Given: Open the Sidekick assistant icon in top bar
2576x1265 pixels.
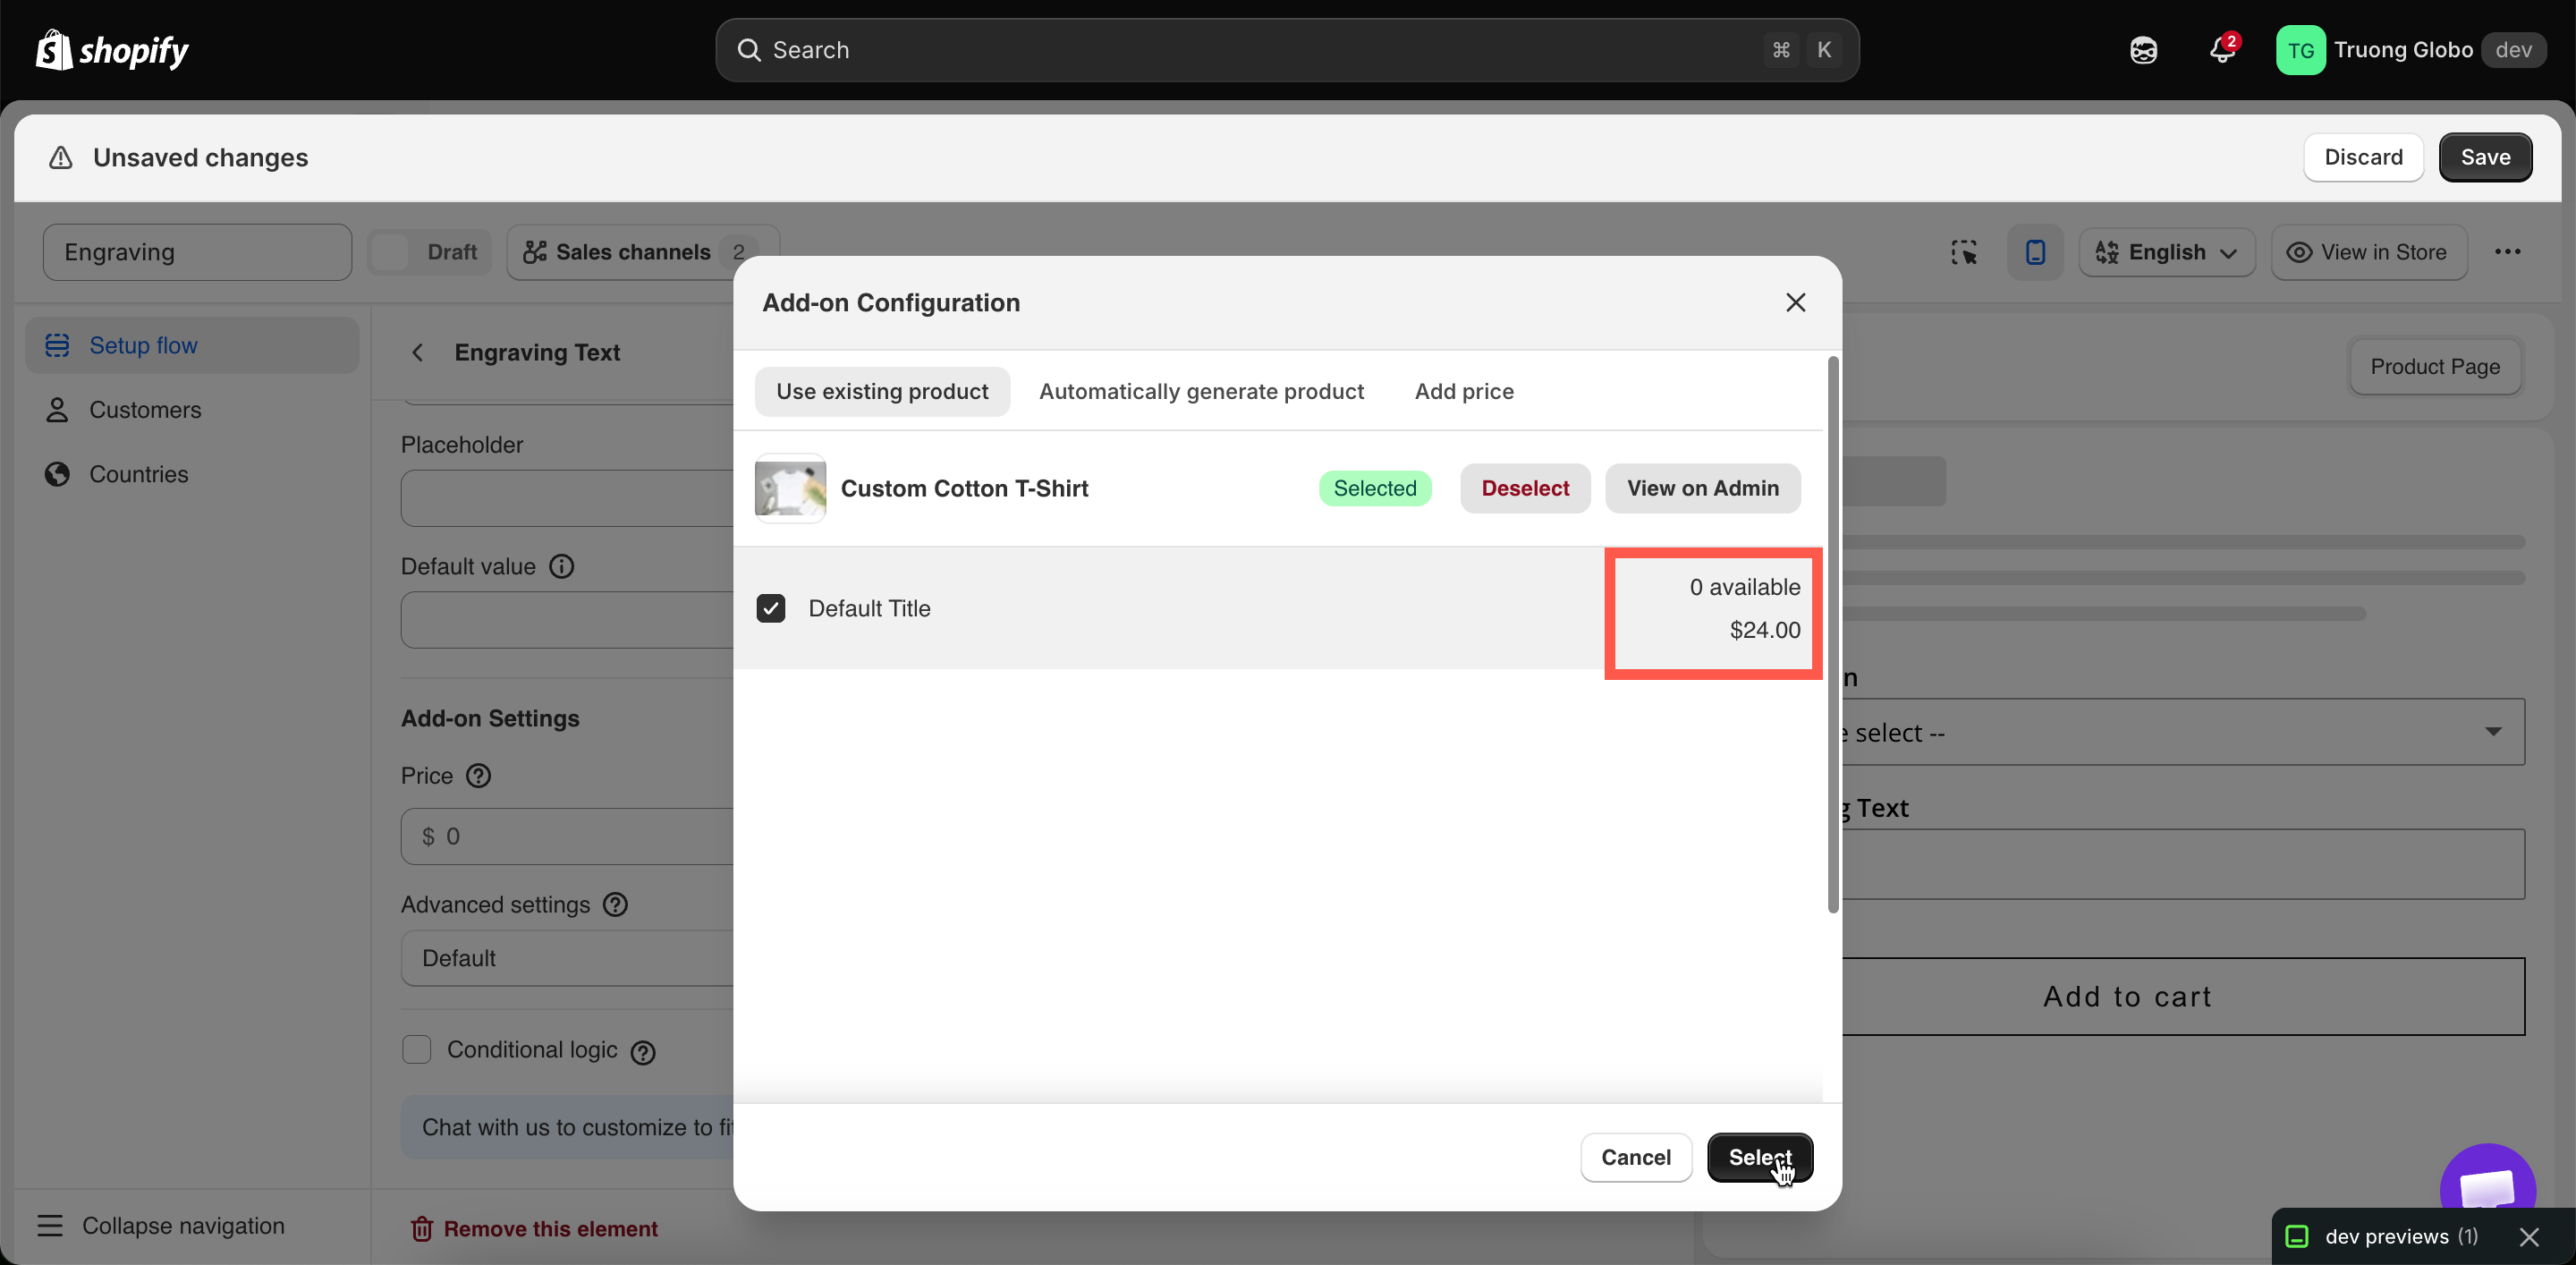Looking at the screenshot, I should 2143,50.
